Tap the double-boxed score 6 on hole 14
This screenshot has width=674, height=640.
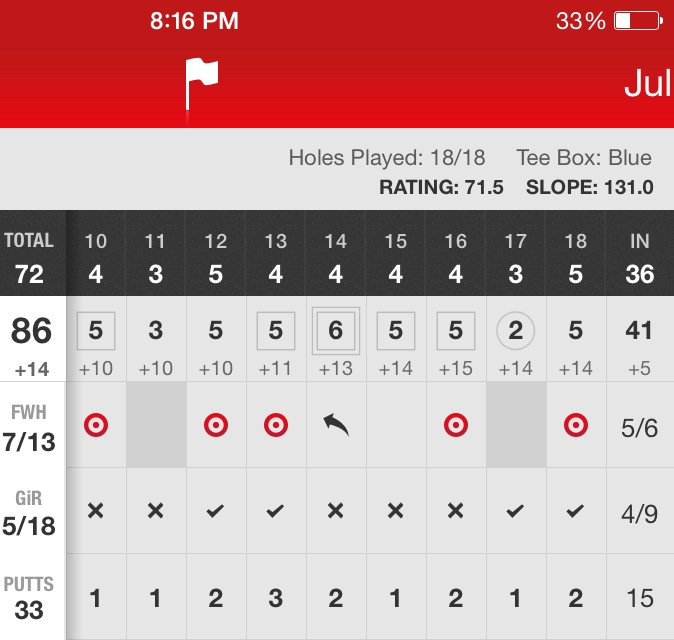point(336,331)
